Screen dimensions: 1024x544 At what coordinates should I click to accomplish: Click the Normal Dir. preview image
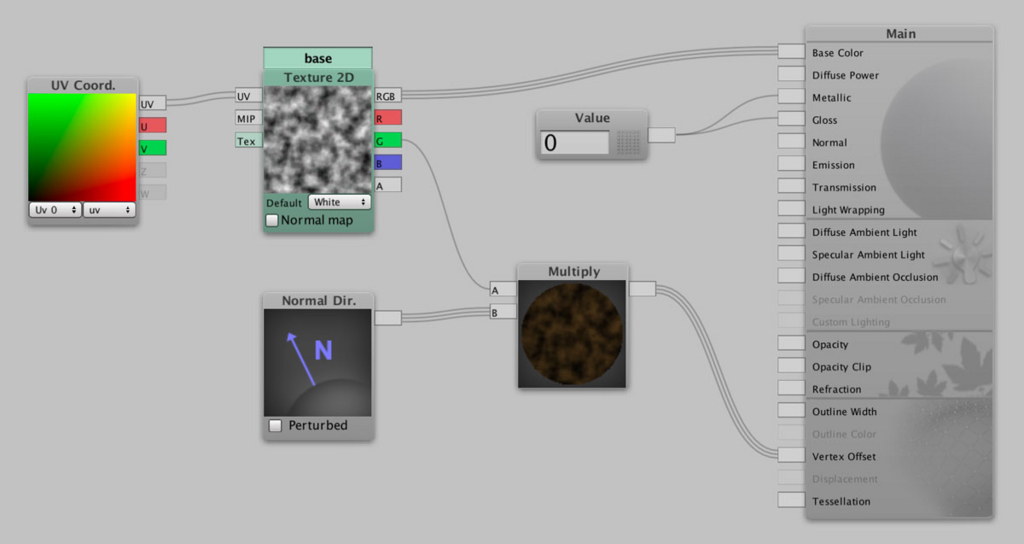317,362
